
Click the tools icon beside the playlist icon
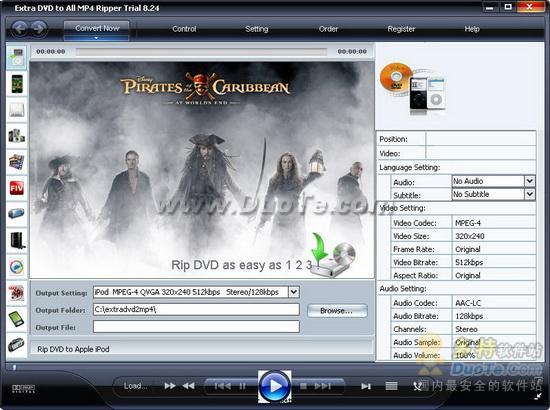pos(417,386)
